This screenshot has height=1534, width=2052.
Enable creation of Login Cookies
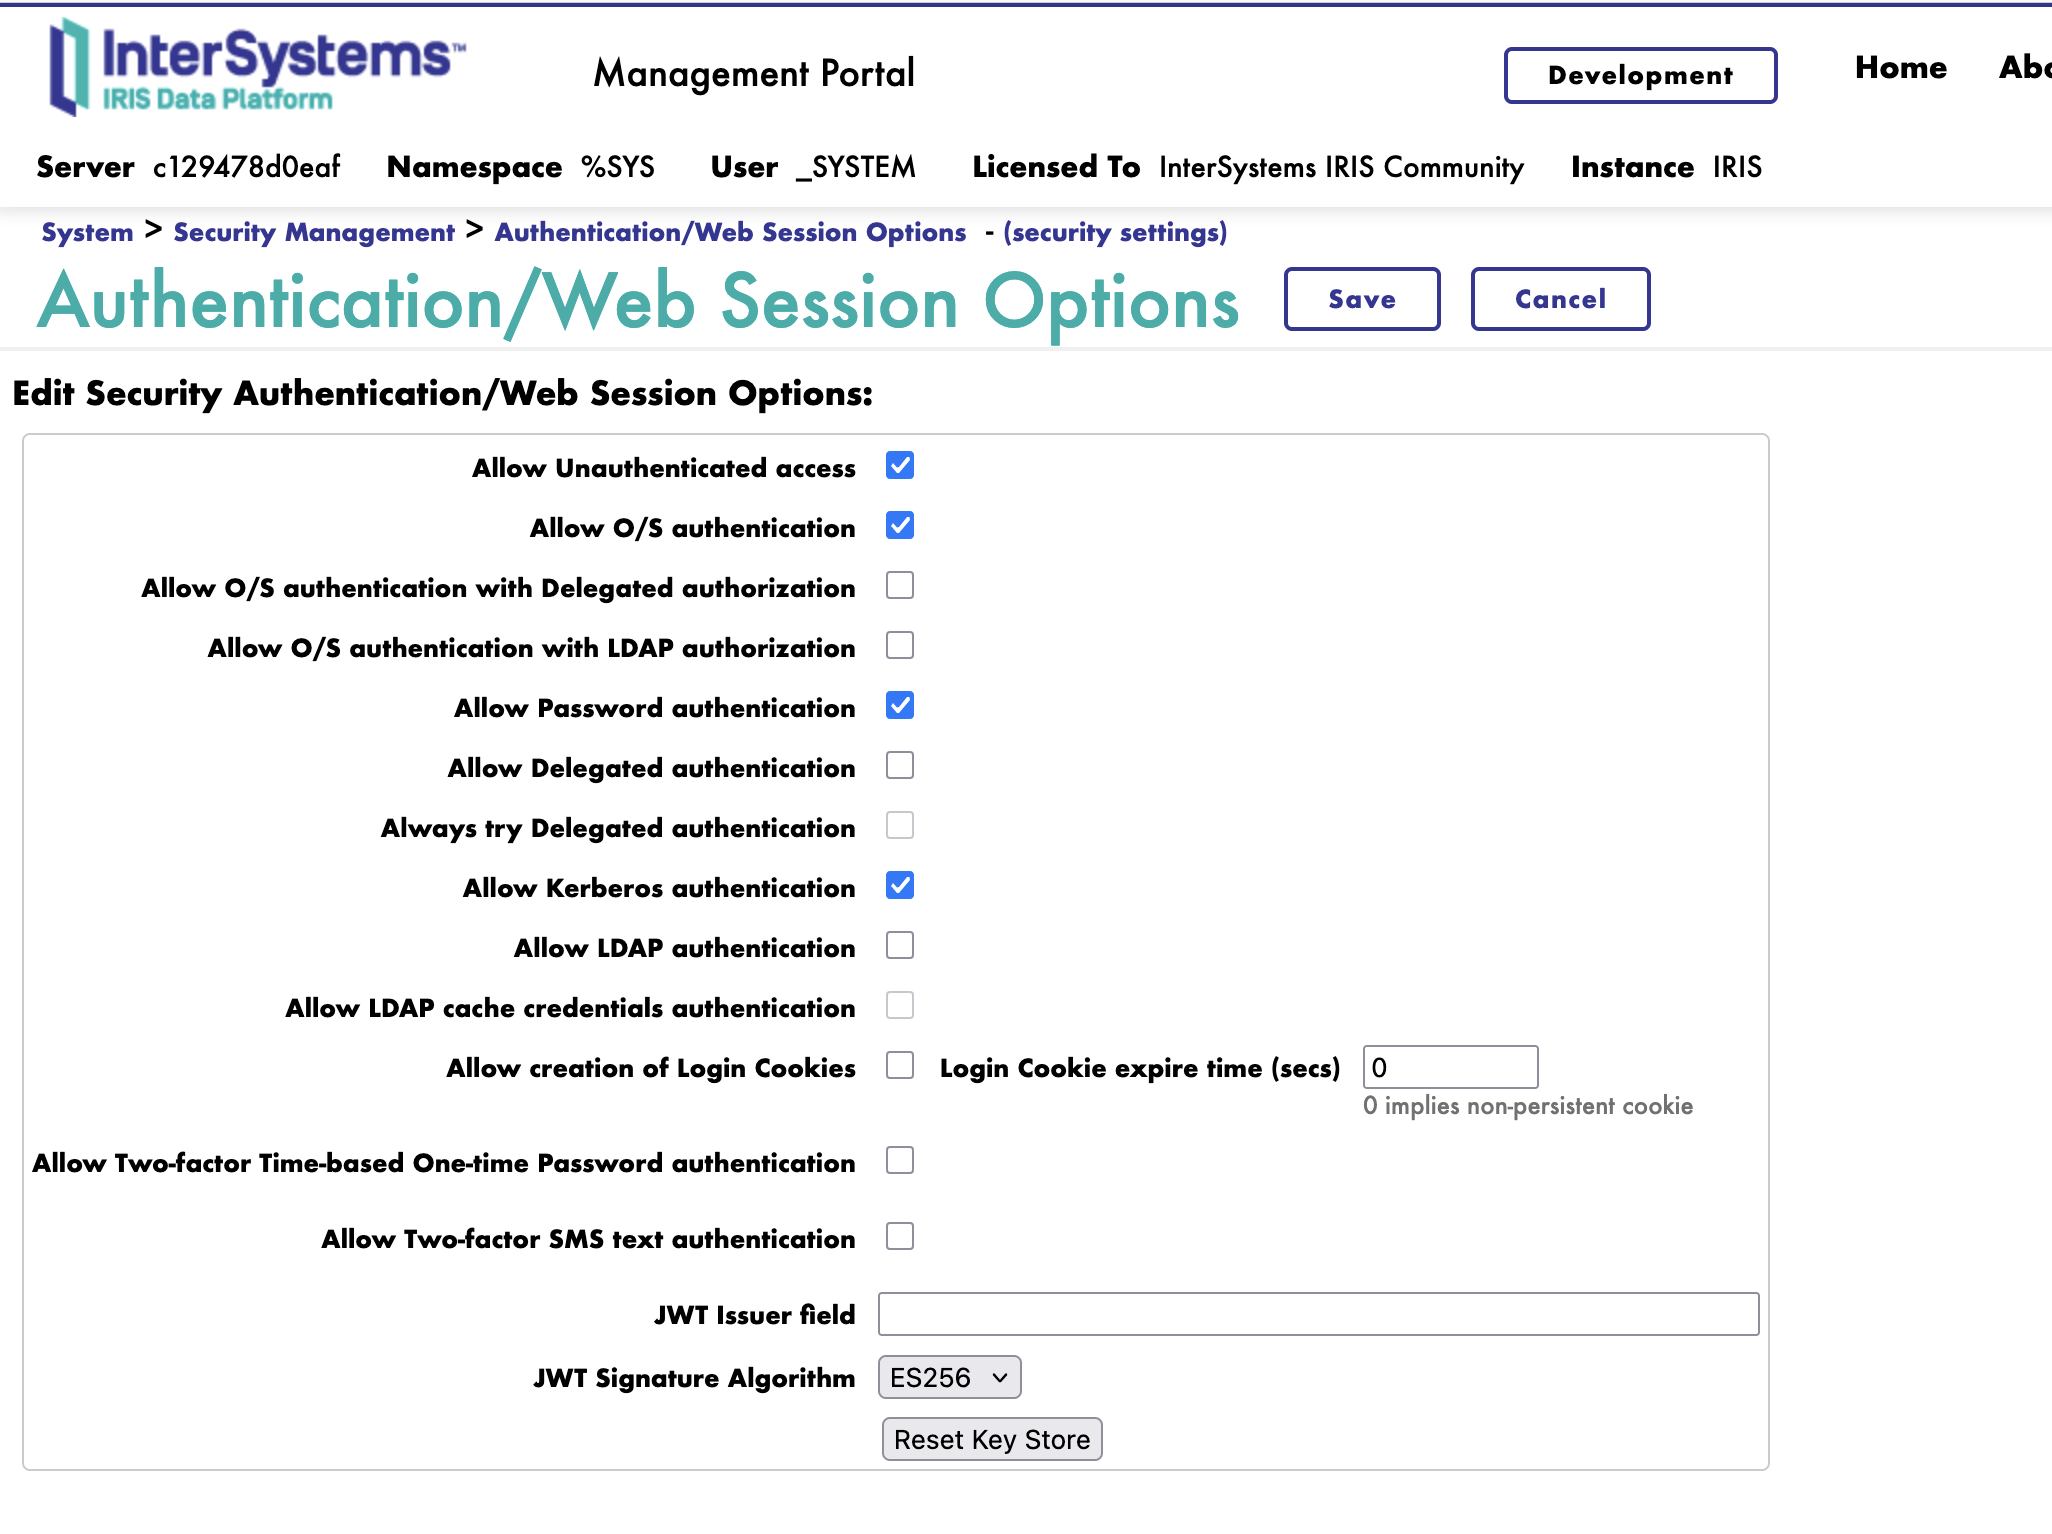[x=900, y=1066]
